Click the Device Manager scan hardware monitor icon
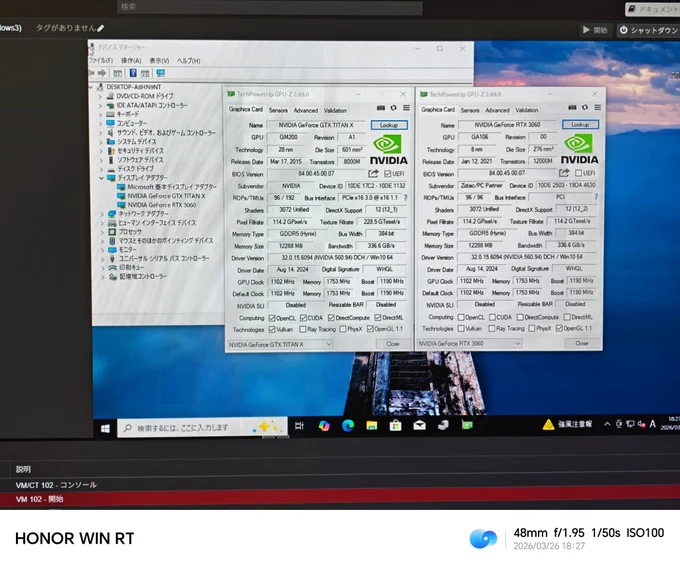 161,73
